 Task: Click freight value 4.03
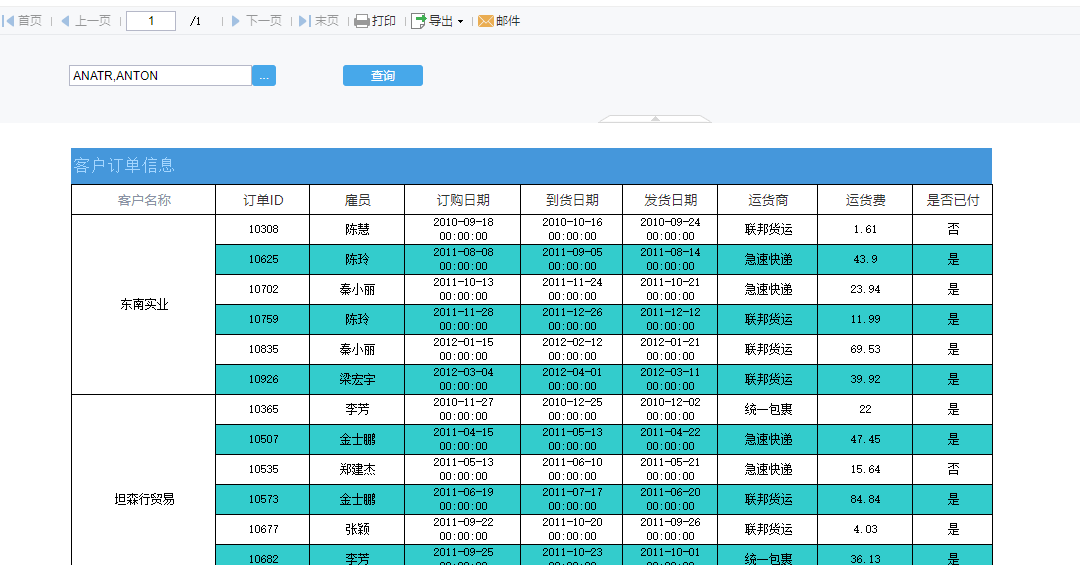(x=865, y=529)
